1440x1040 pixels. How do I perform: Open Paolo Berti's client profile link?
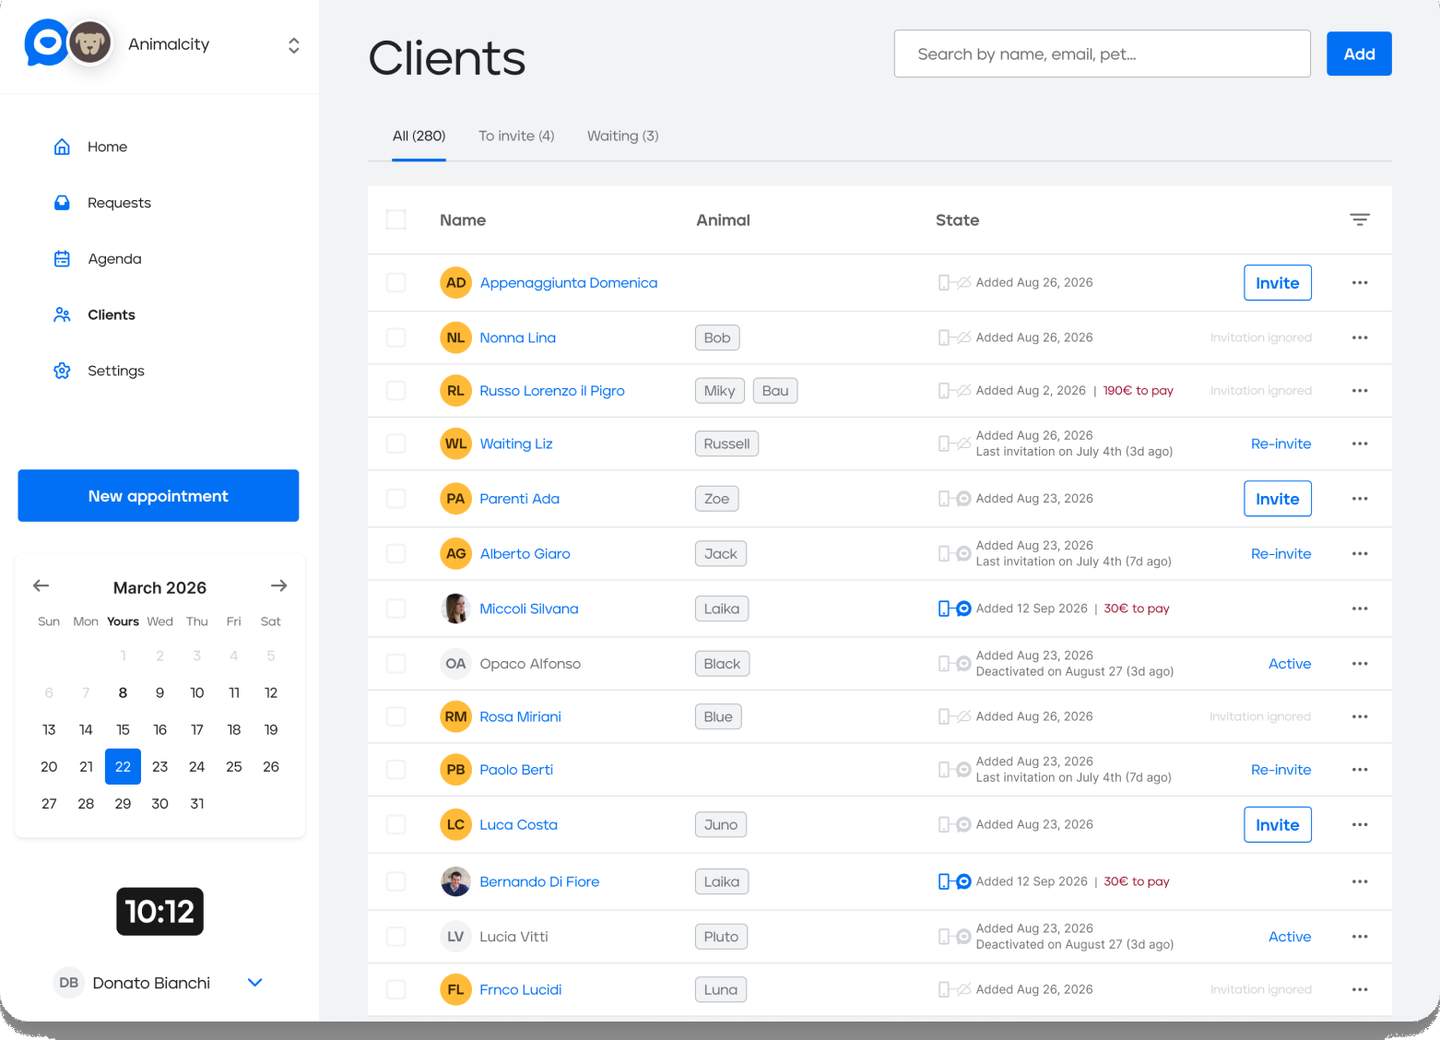pyautogui.click(x=516, y=770)
